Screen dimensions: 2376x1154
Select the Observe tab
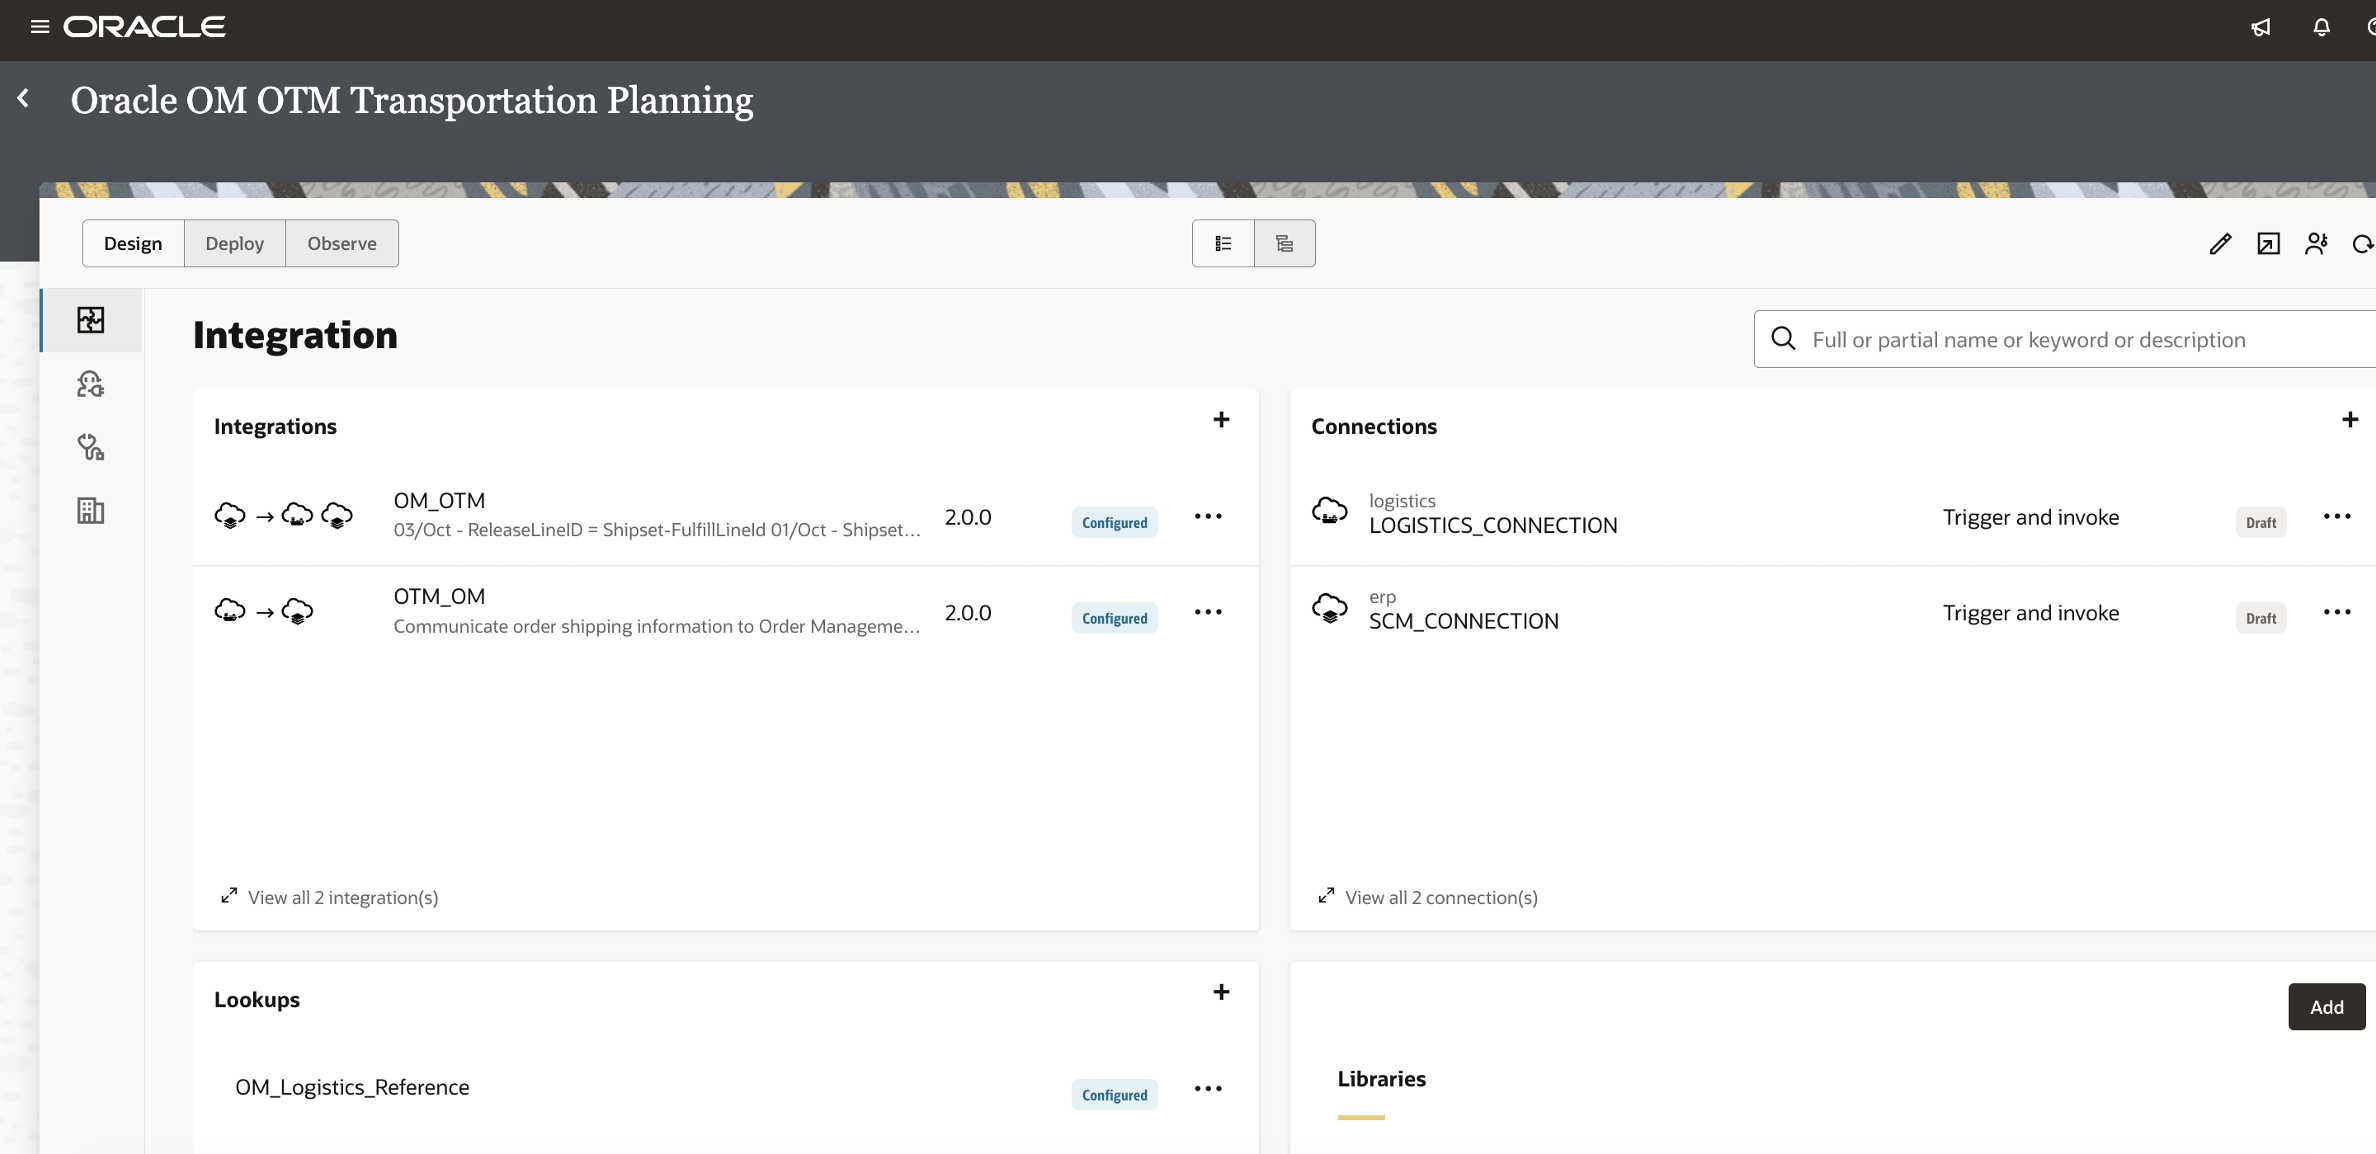point(341,243)
